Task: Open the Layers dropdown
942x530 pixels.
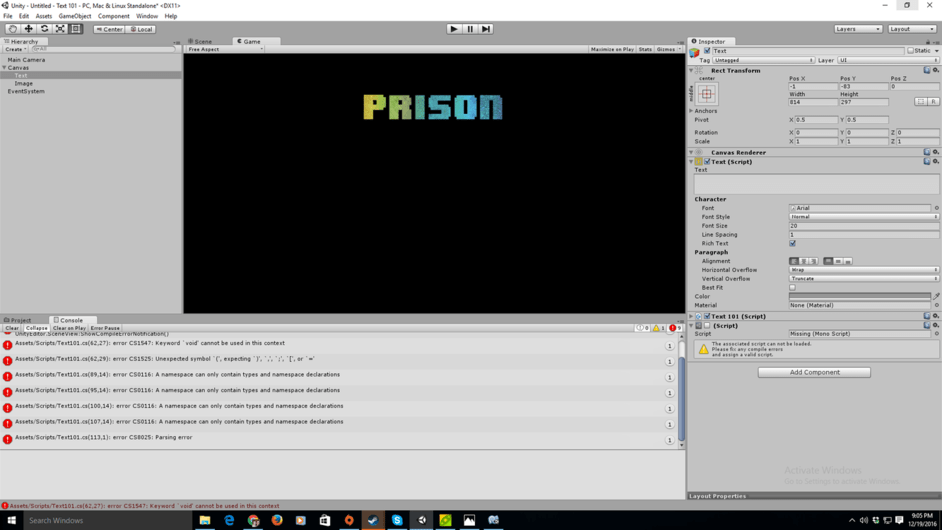Action: click(x=858, y=29)
